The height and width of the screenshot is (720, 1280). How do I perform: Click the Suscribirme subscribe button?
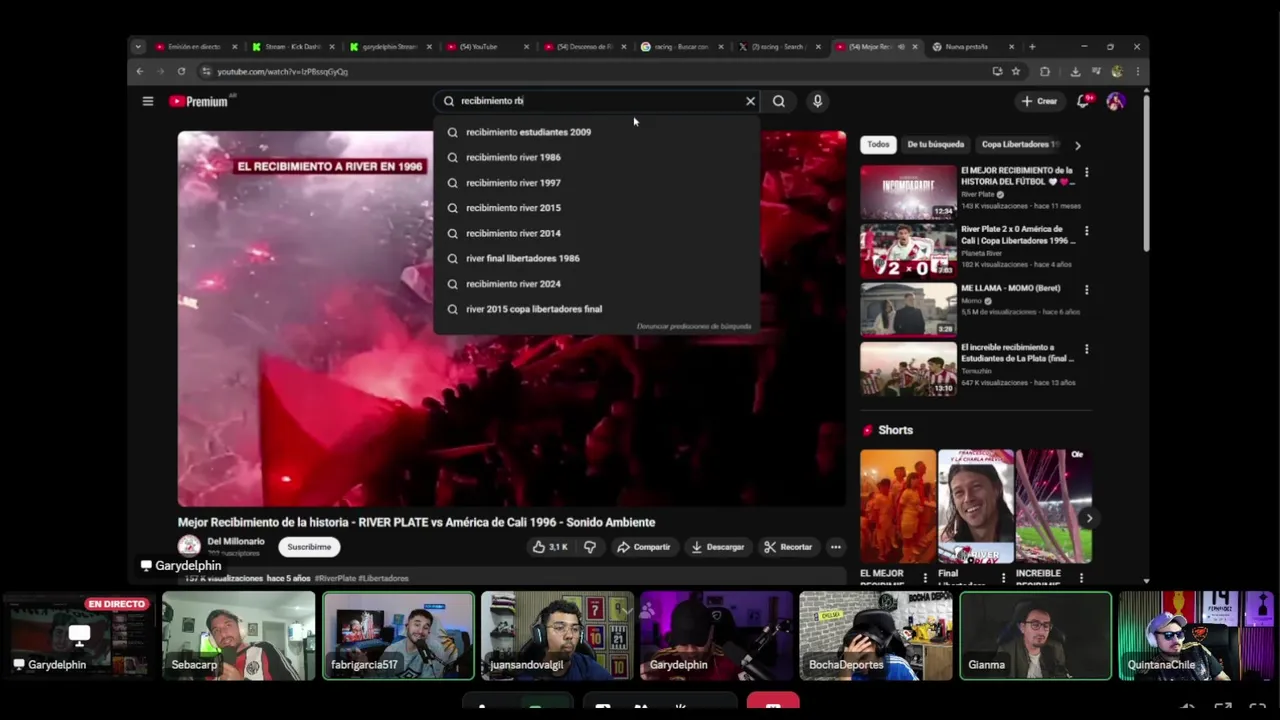(x=309, y=547)
